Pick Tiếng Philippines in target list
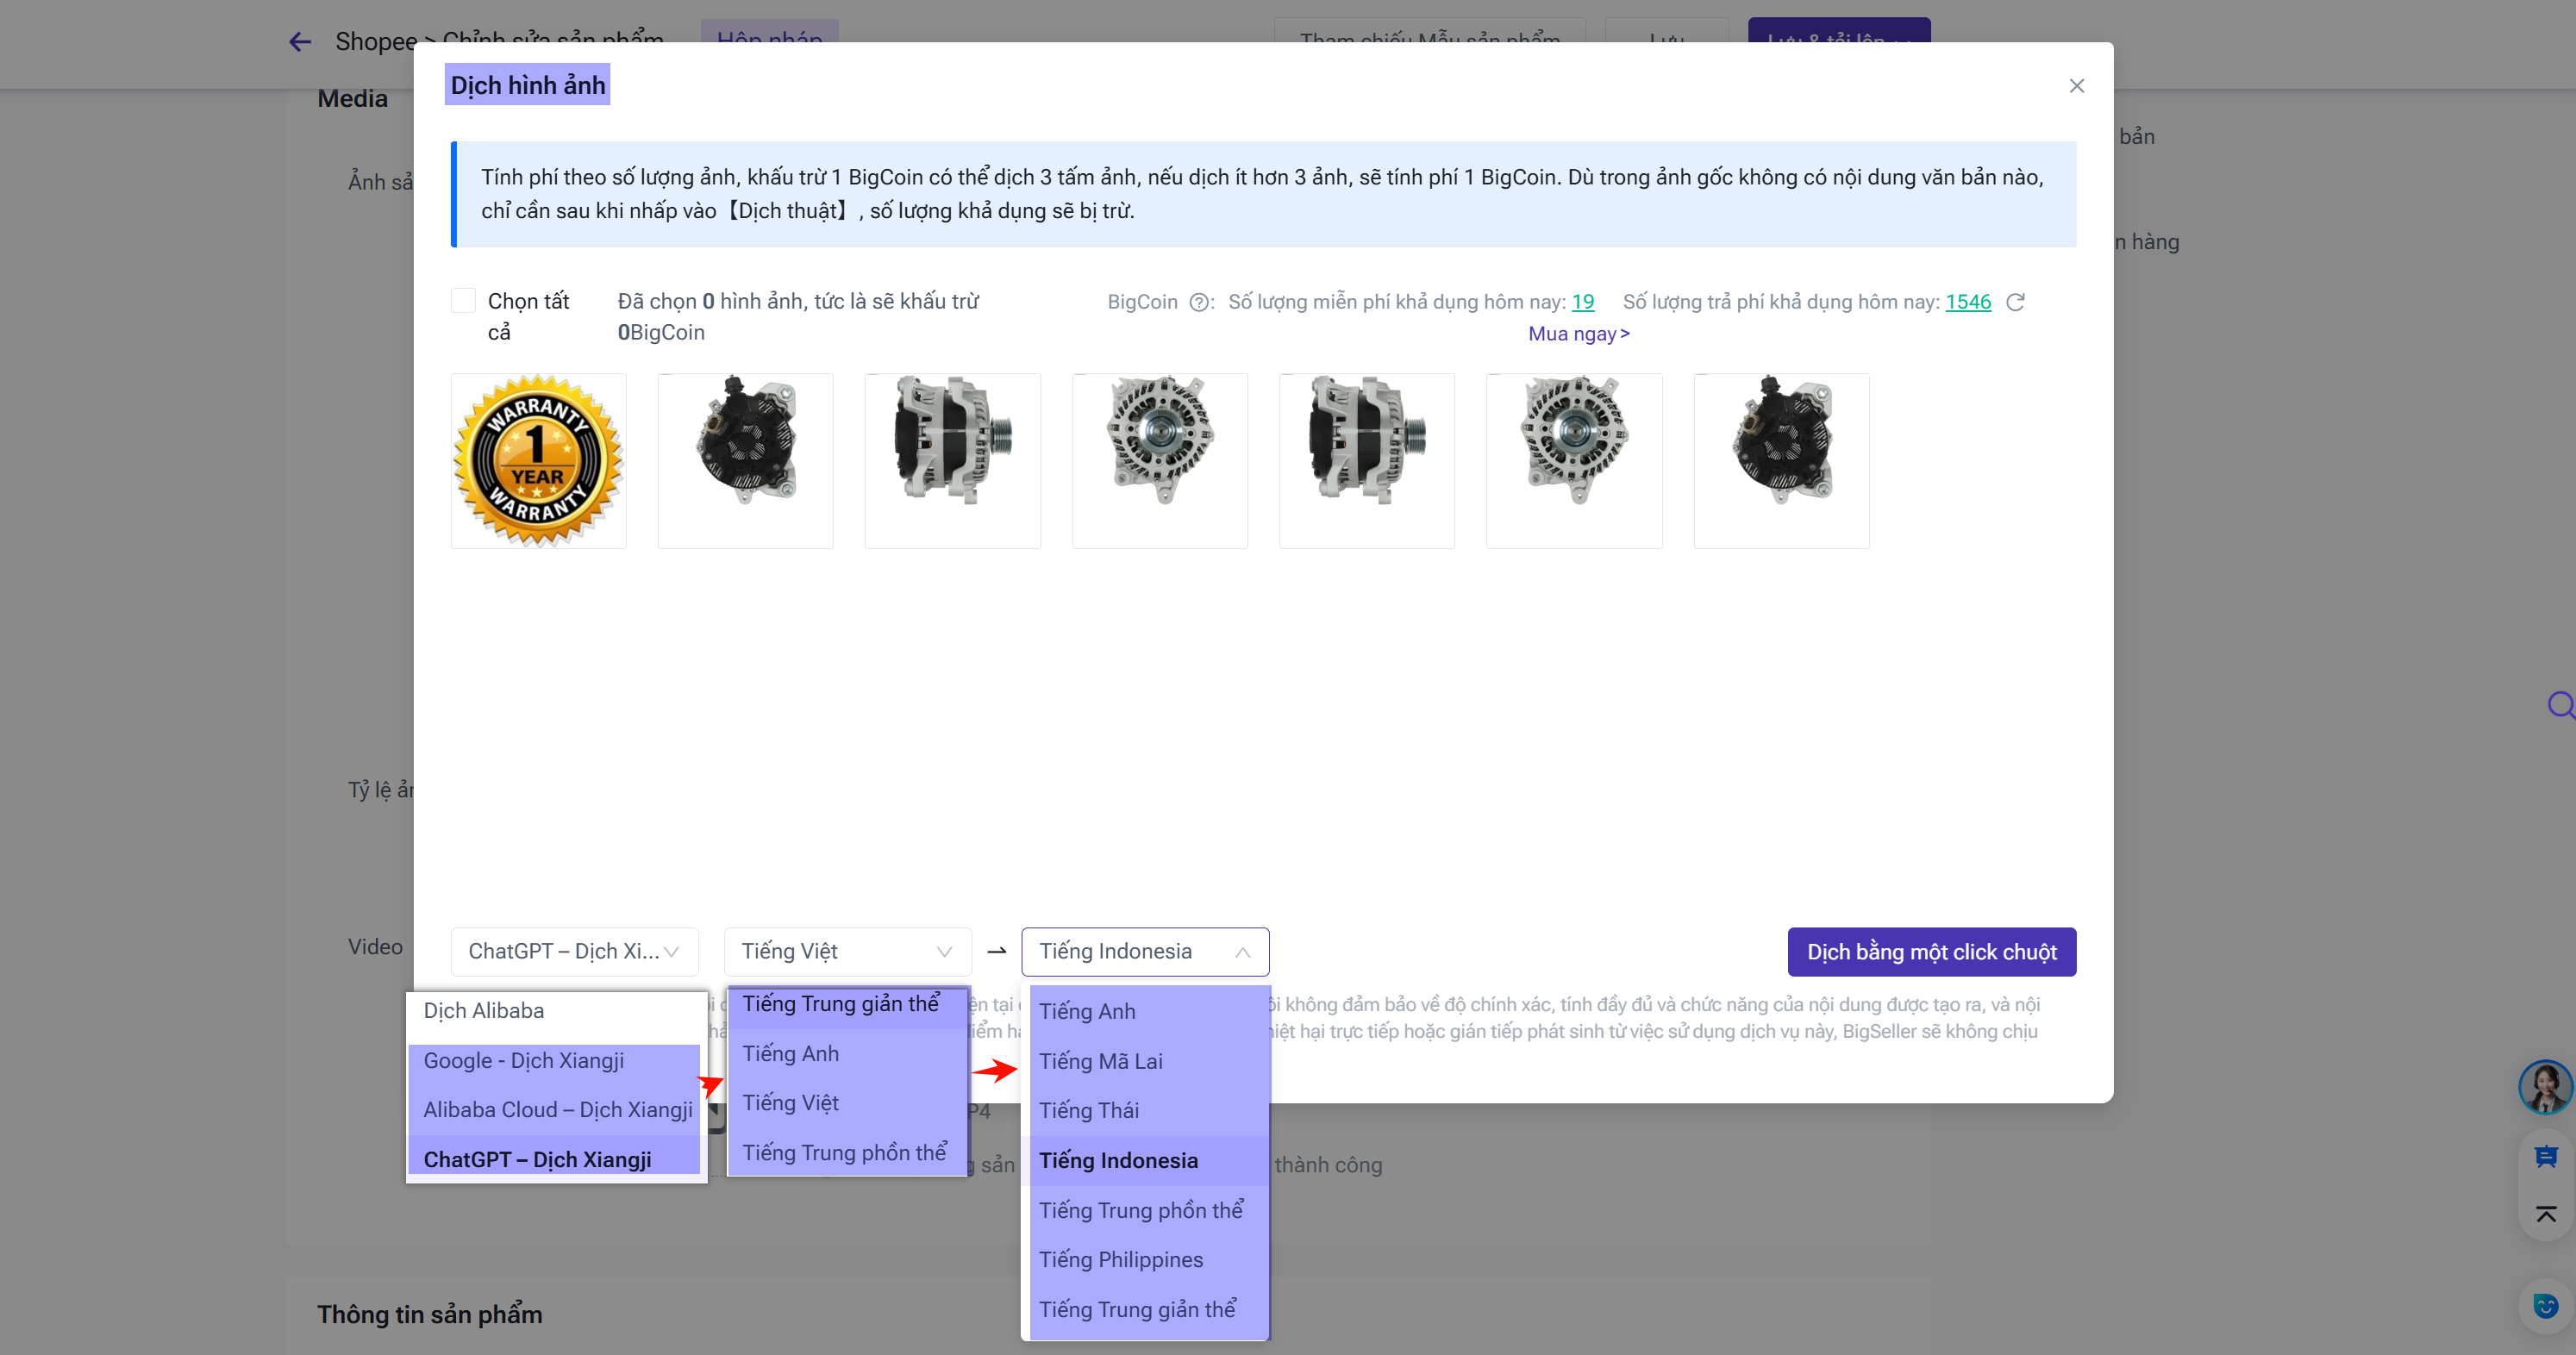Viewport: 2576px width, 1355px height. click(1120, 1259)
